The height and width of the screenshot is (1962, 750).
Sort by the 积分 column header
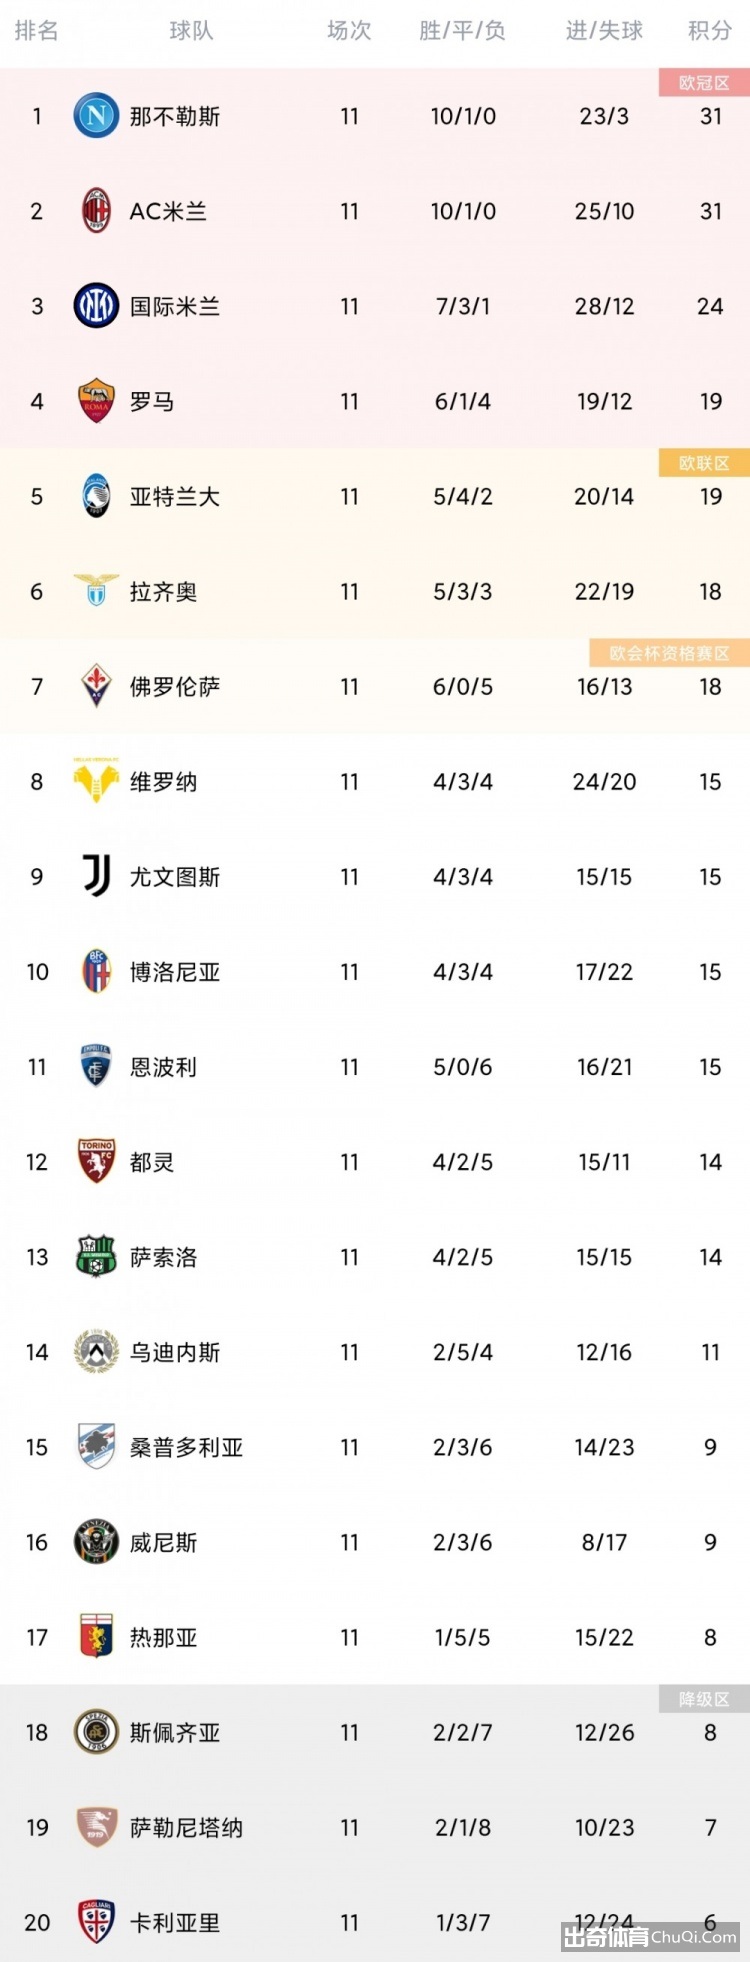pyautogui.click(x=710, y=31)
